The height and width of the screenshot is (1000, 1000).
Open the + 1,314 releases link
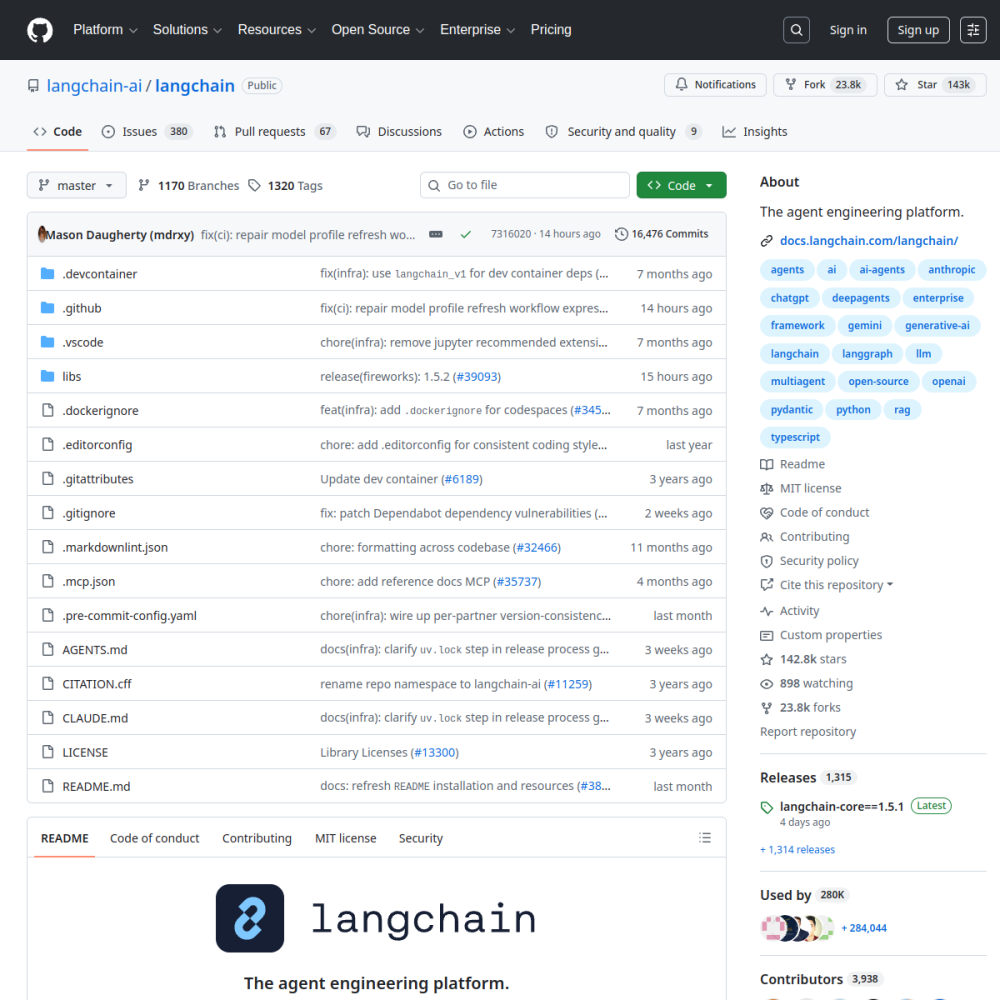click(x=797, y=849)
